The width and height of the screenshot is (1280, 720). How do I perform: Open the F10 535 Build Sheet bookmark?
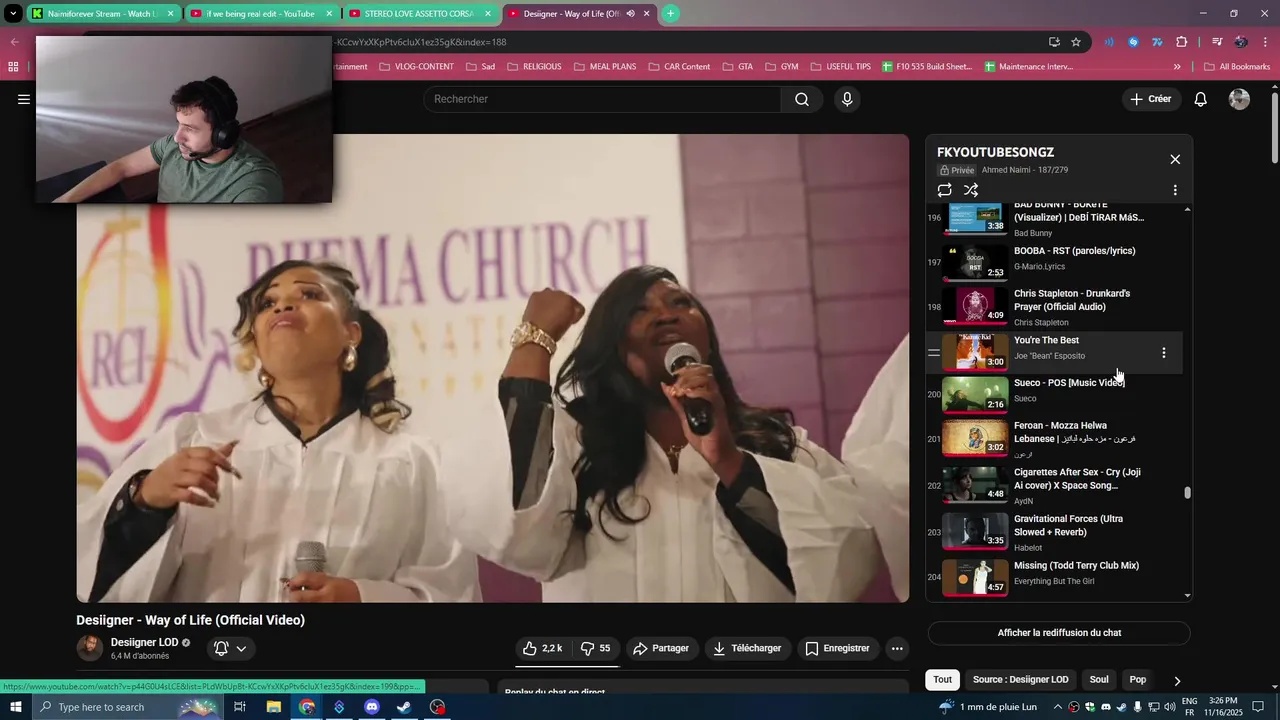pos(927,67)
